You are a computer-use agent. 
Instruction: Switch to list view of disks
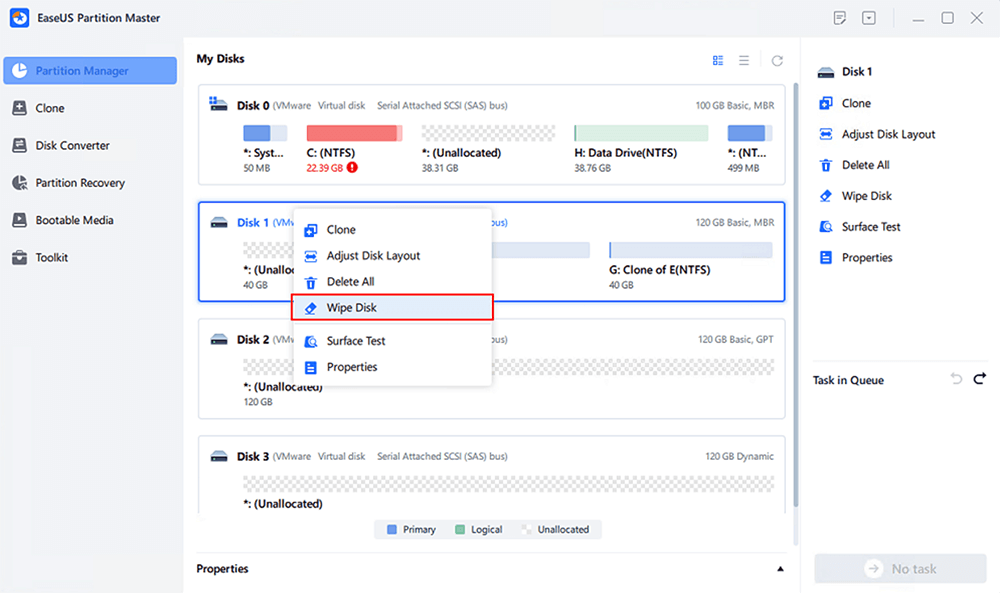744,59
